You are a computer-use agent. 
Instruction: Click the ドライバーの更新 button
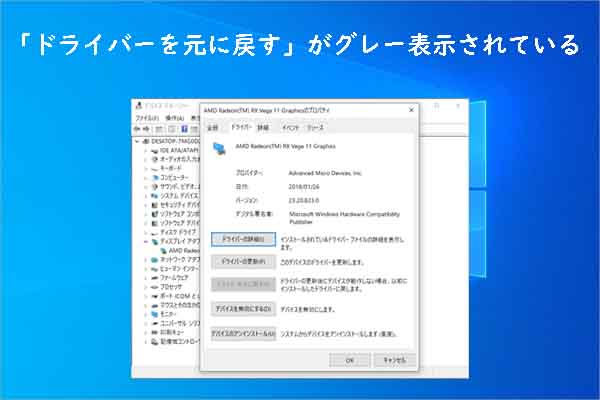243,262
